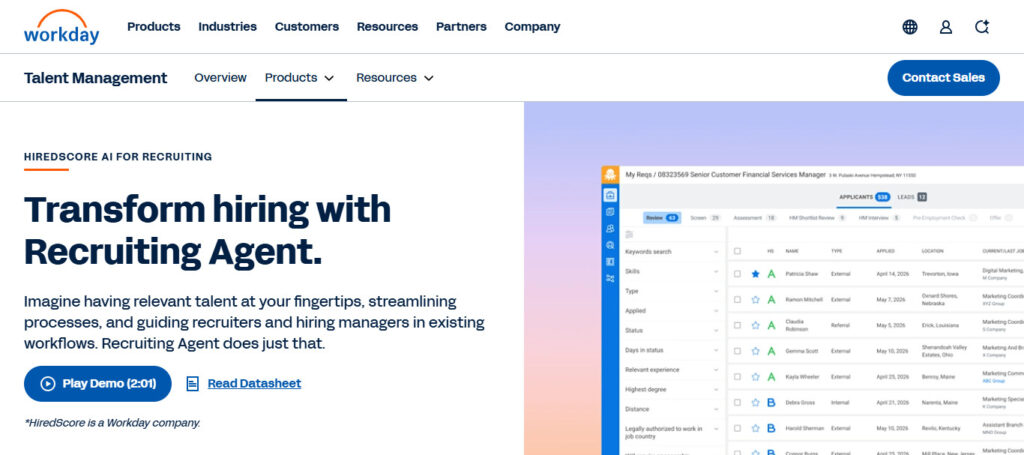Open Products in the top Workday navigation
The image size is (1024, 455).
coord(153,27)
